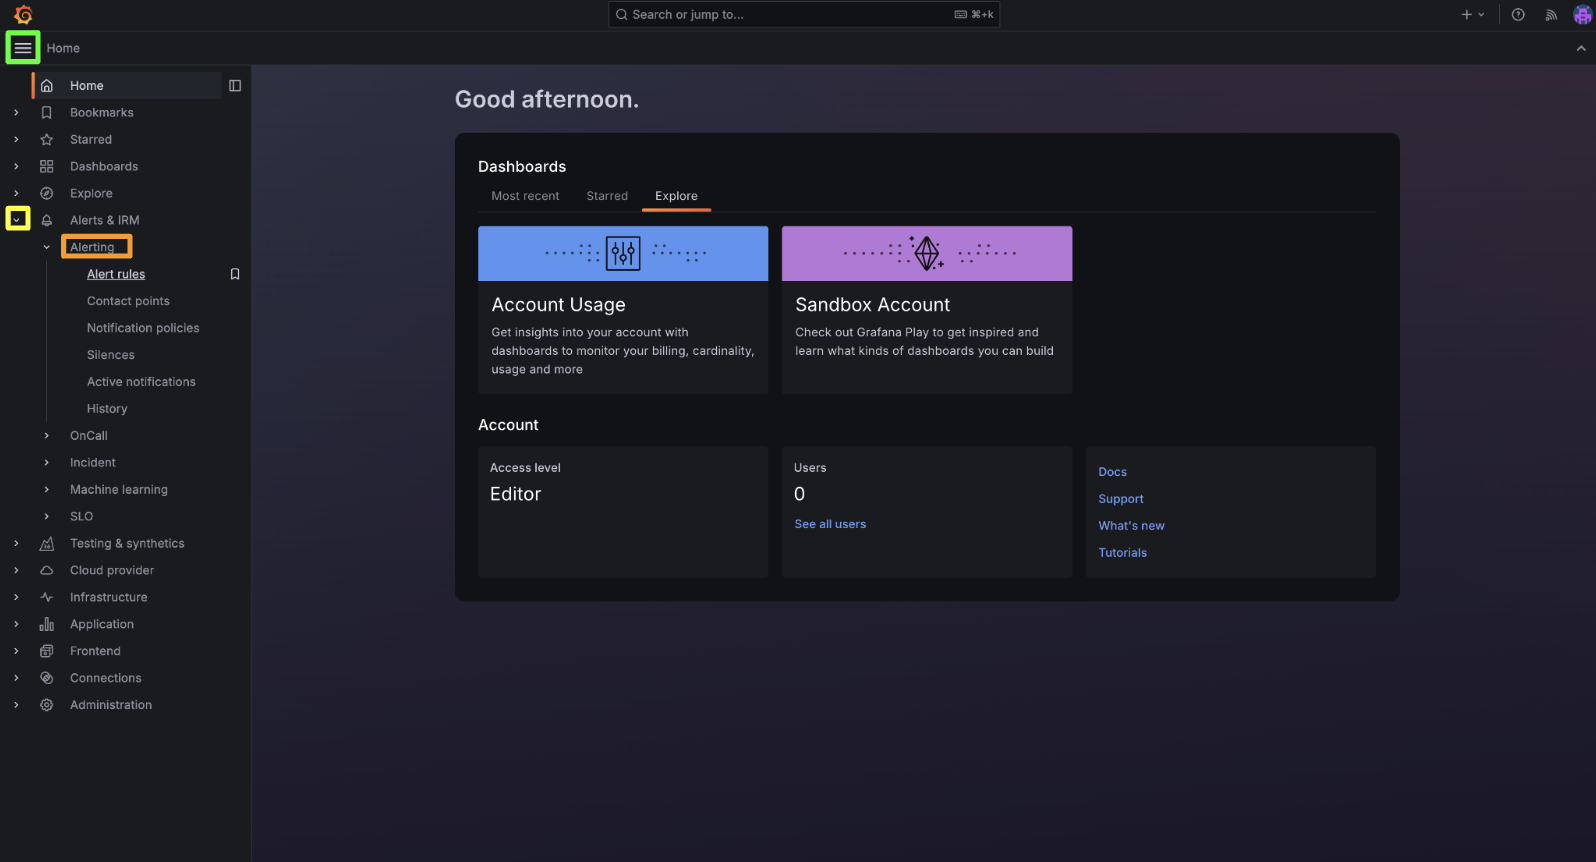Viewport: 1596px width, 862px height.
Task: Switch to the Most recent tab
Action: 525,196
